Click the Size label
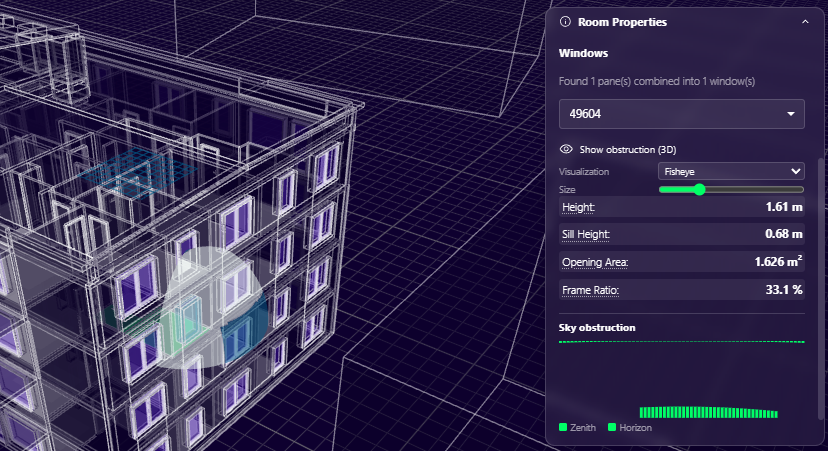The height and width of the screenshot is (451, 828). click(567, 190)
